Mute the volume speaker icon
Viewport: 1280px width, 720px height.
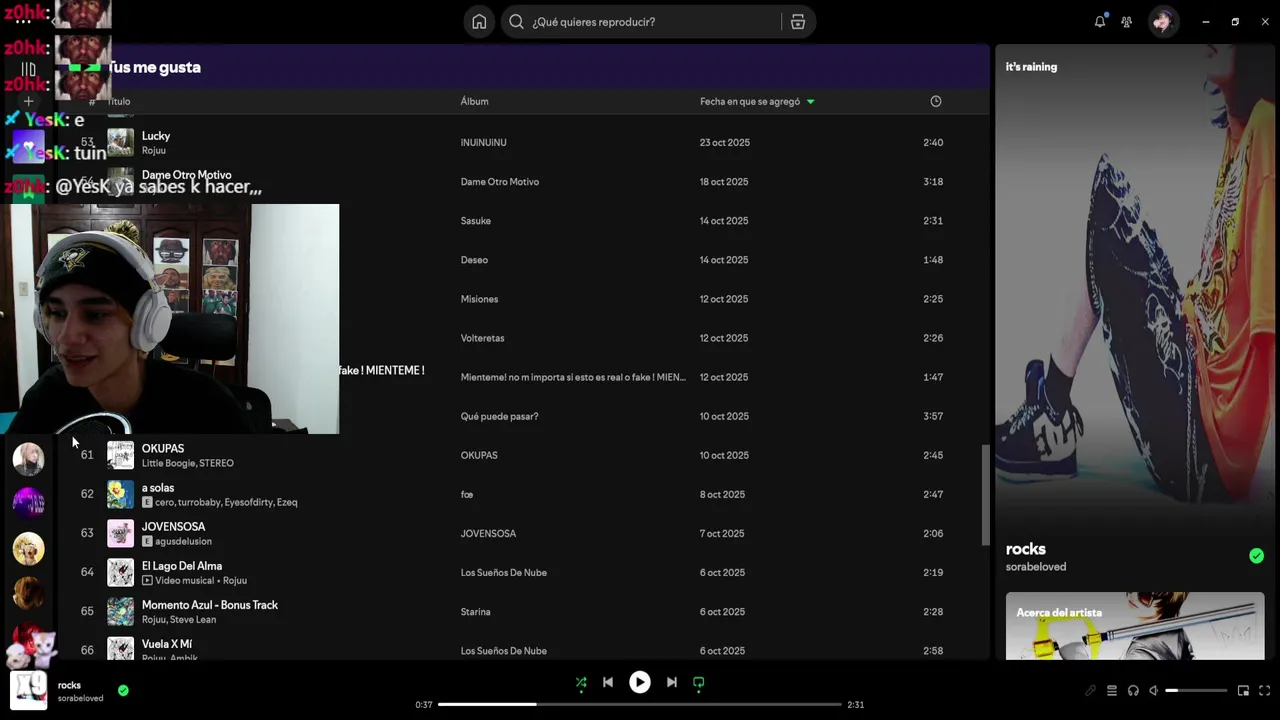click(x=1153, y=690)
